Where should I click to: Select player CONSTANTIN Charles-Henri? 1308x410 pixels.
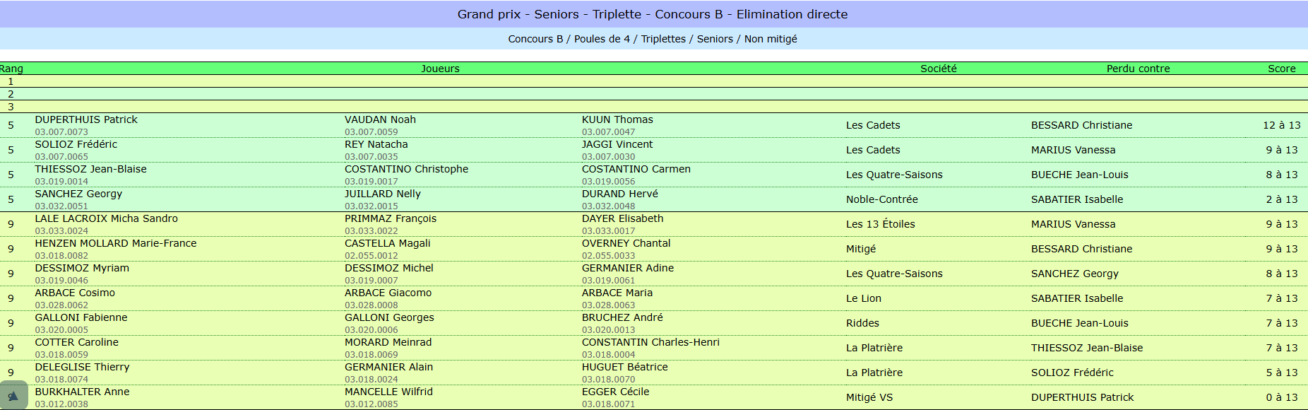click(x=651, y=343)
